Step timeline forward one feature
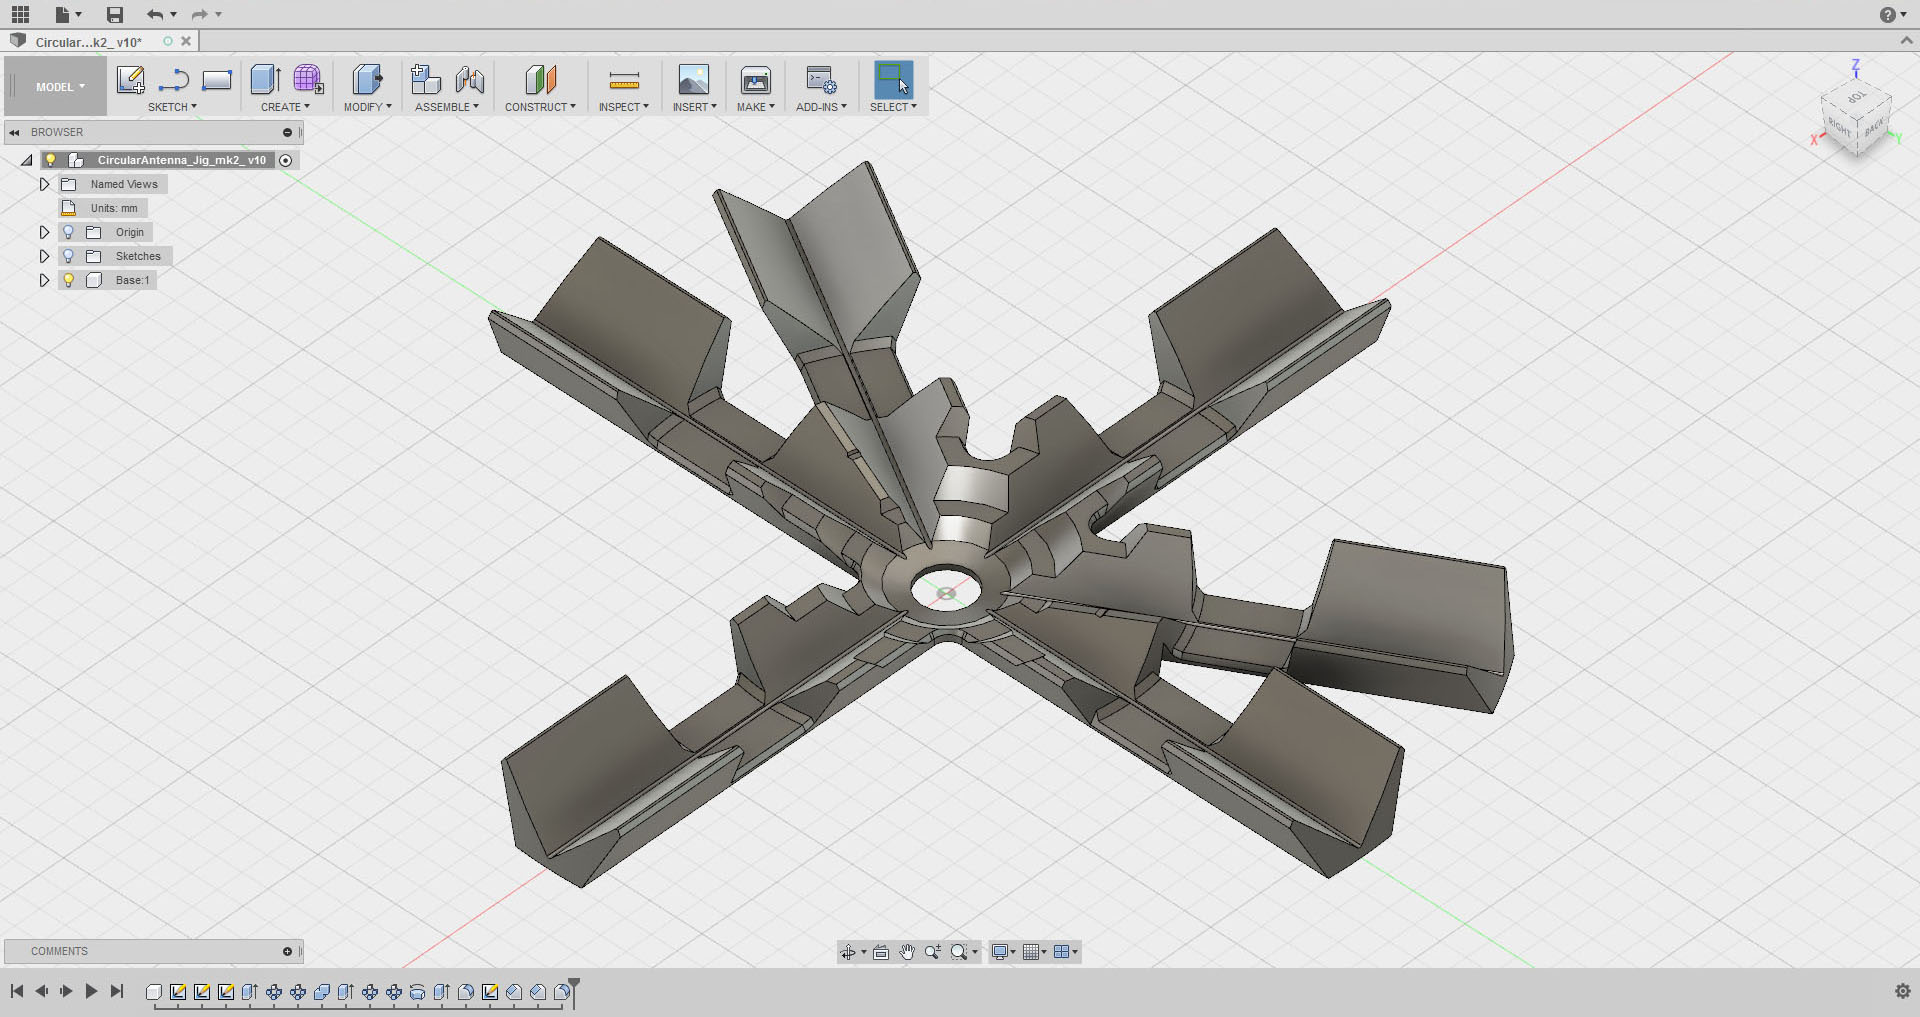 coord(66,991)
